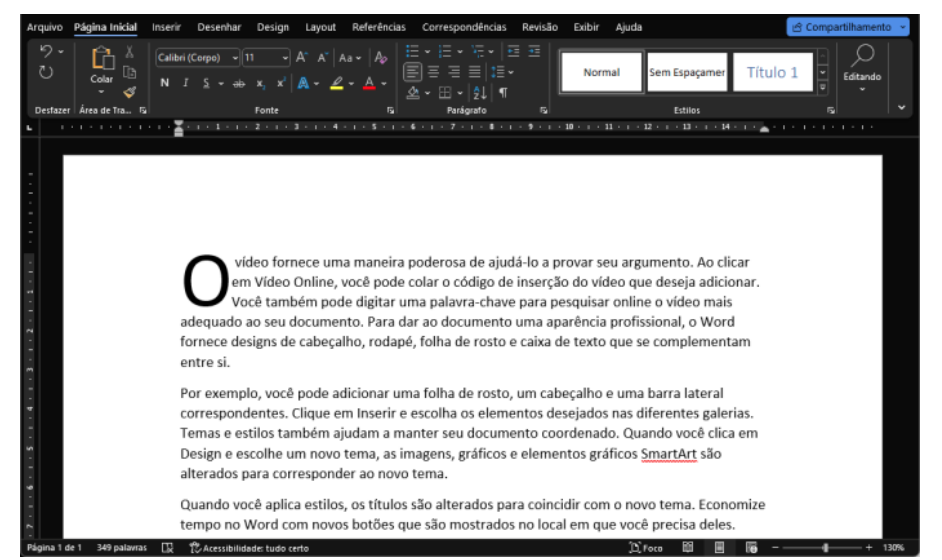
Task: Click the zoom slider handle
Action: click(x=825, y=547)
